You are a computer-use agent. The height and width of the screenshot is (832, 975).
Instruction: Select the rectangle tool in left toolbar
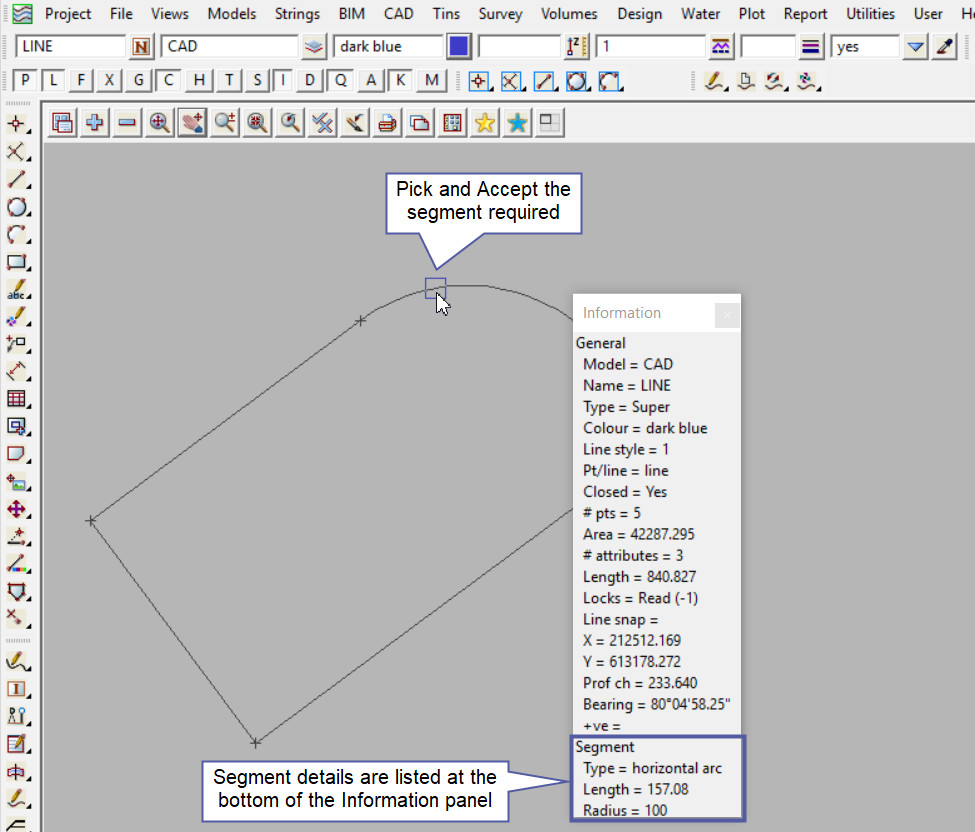pos(16,263)
